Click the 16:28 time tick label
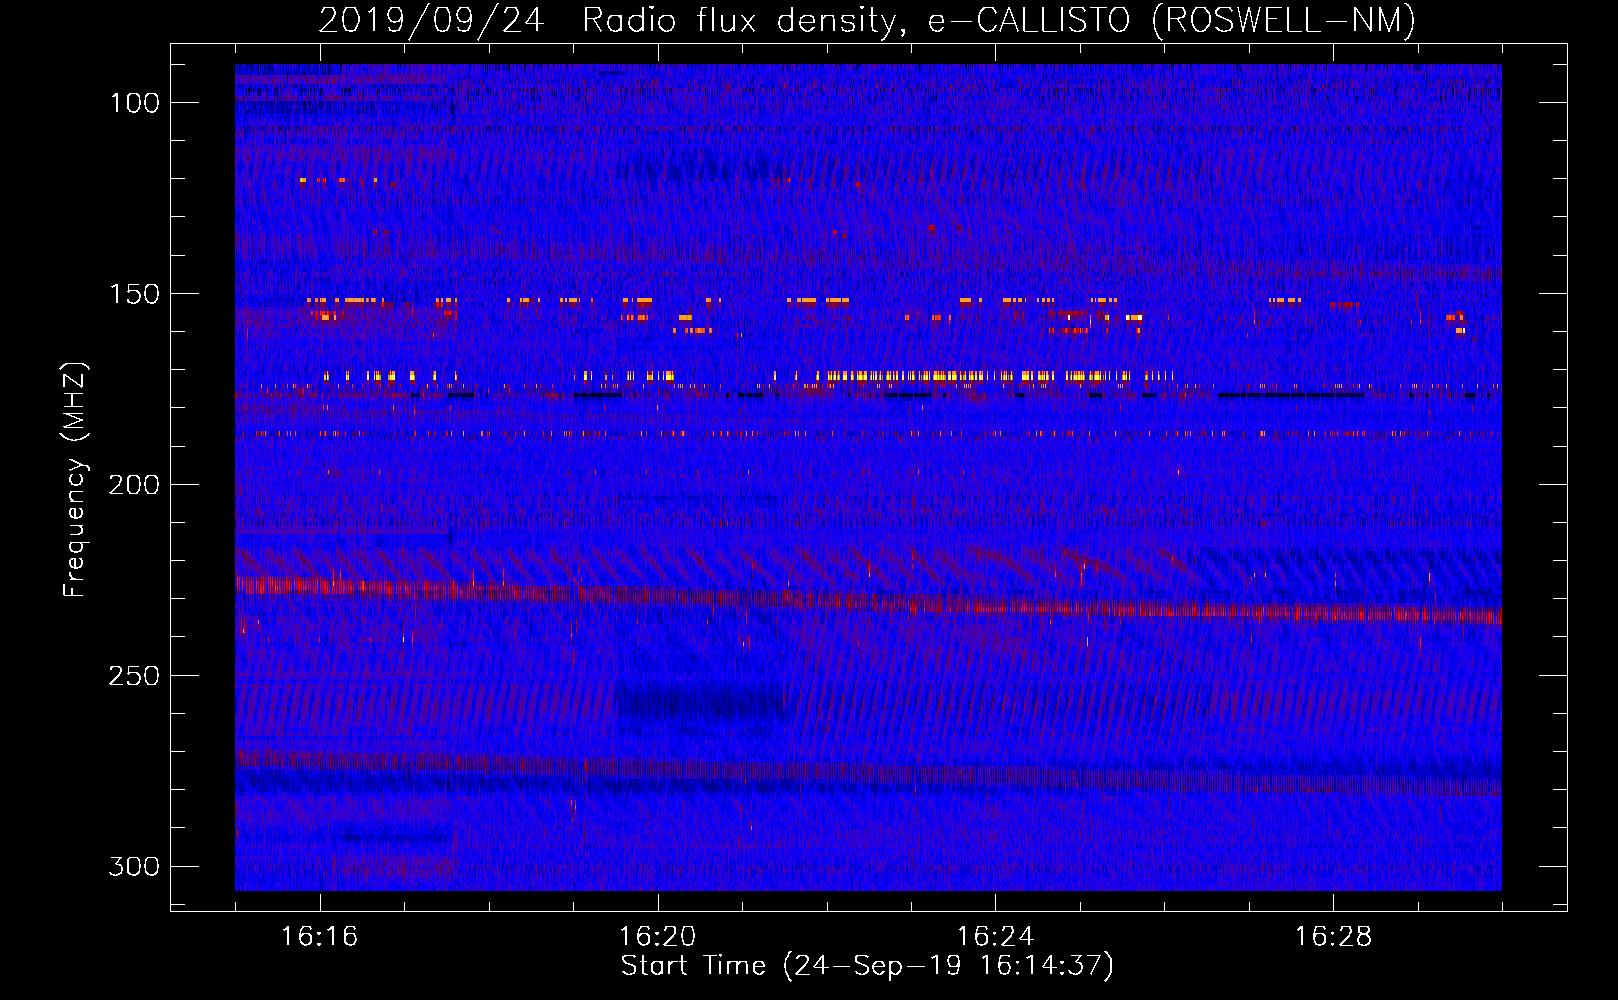 coord(1333,936)
